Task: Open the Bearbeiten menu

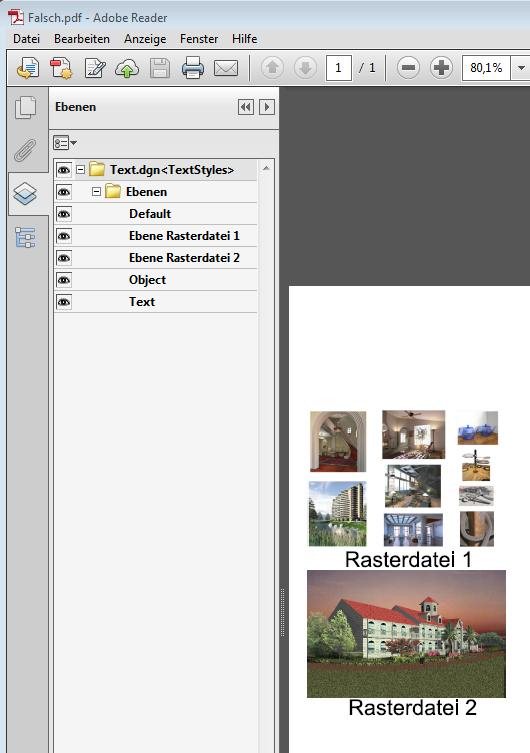Action: pyautogui.click(x=82, y=39)
